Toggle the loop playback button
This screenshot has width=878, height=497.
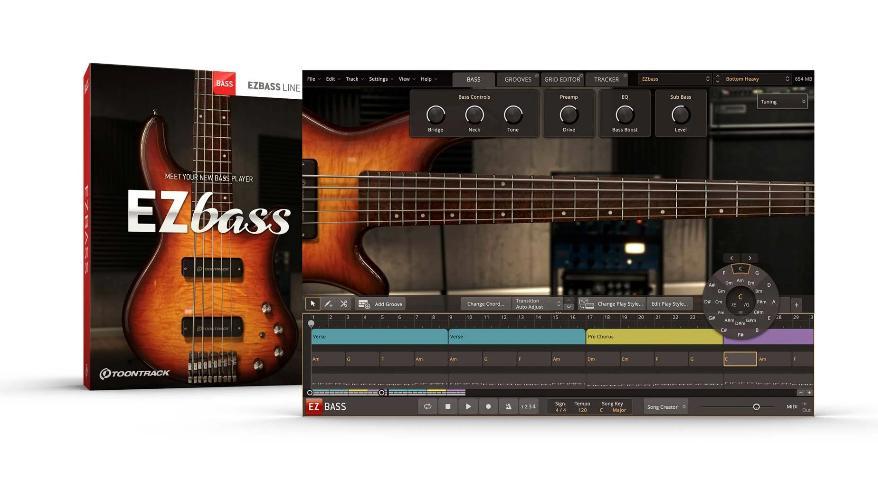tap(427, 407)
